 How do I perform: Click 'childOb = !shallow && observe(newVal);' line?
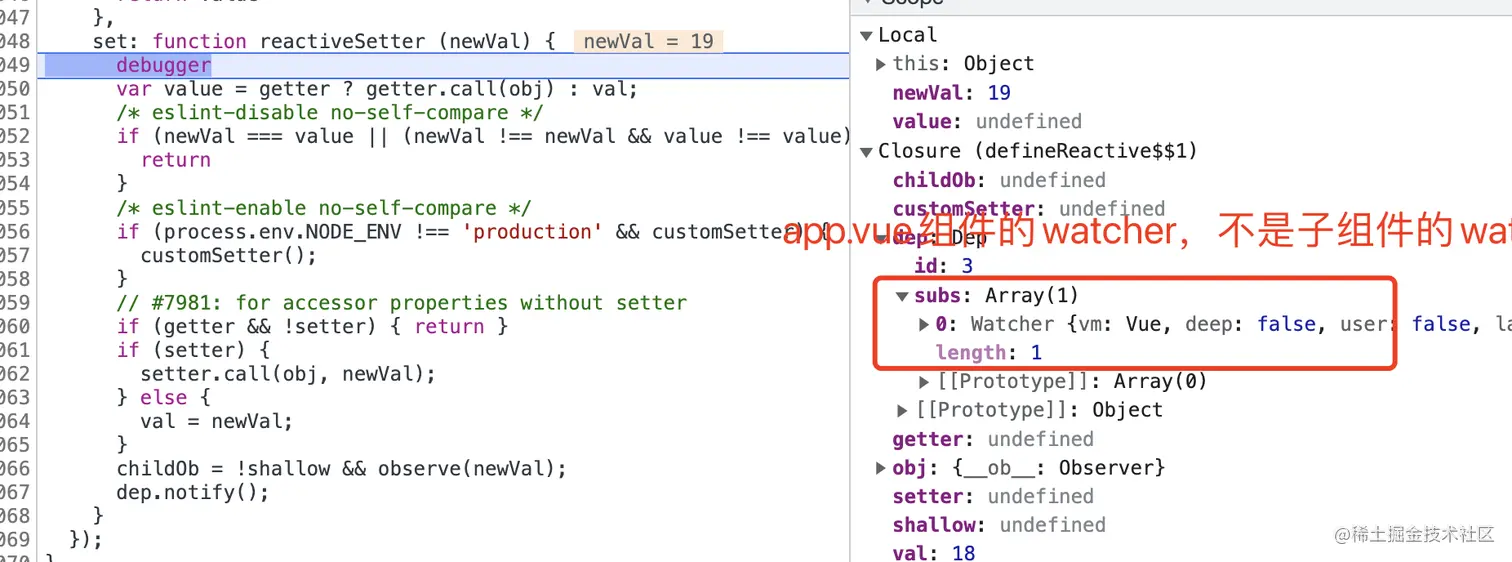341,469
